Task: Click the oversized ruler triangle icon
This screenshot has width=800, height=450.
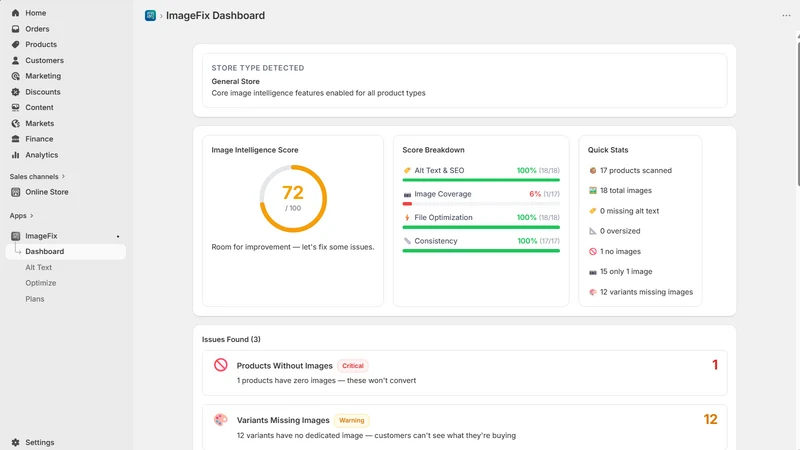Action: pos(592,231)
